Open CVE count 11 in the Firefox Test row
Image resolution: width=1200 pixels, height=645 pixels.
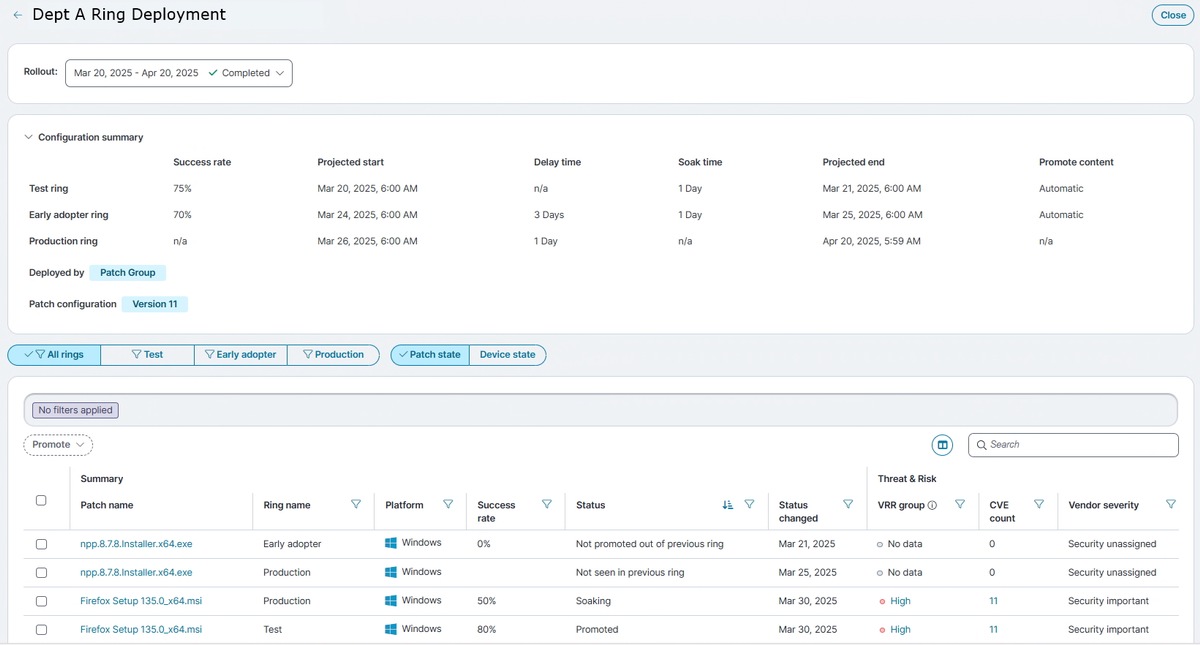coord(994,630)
